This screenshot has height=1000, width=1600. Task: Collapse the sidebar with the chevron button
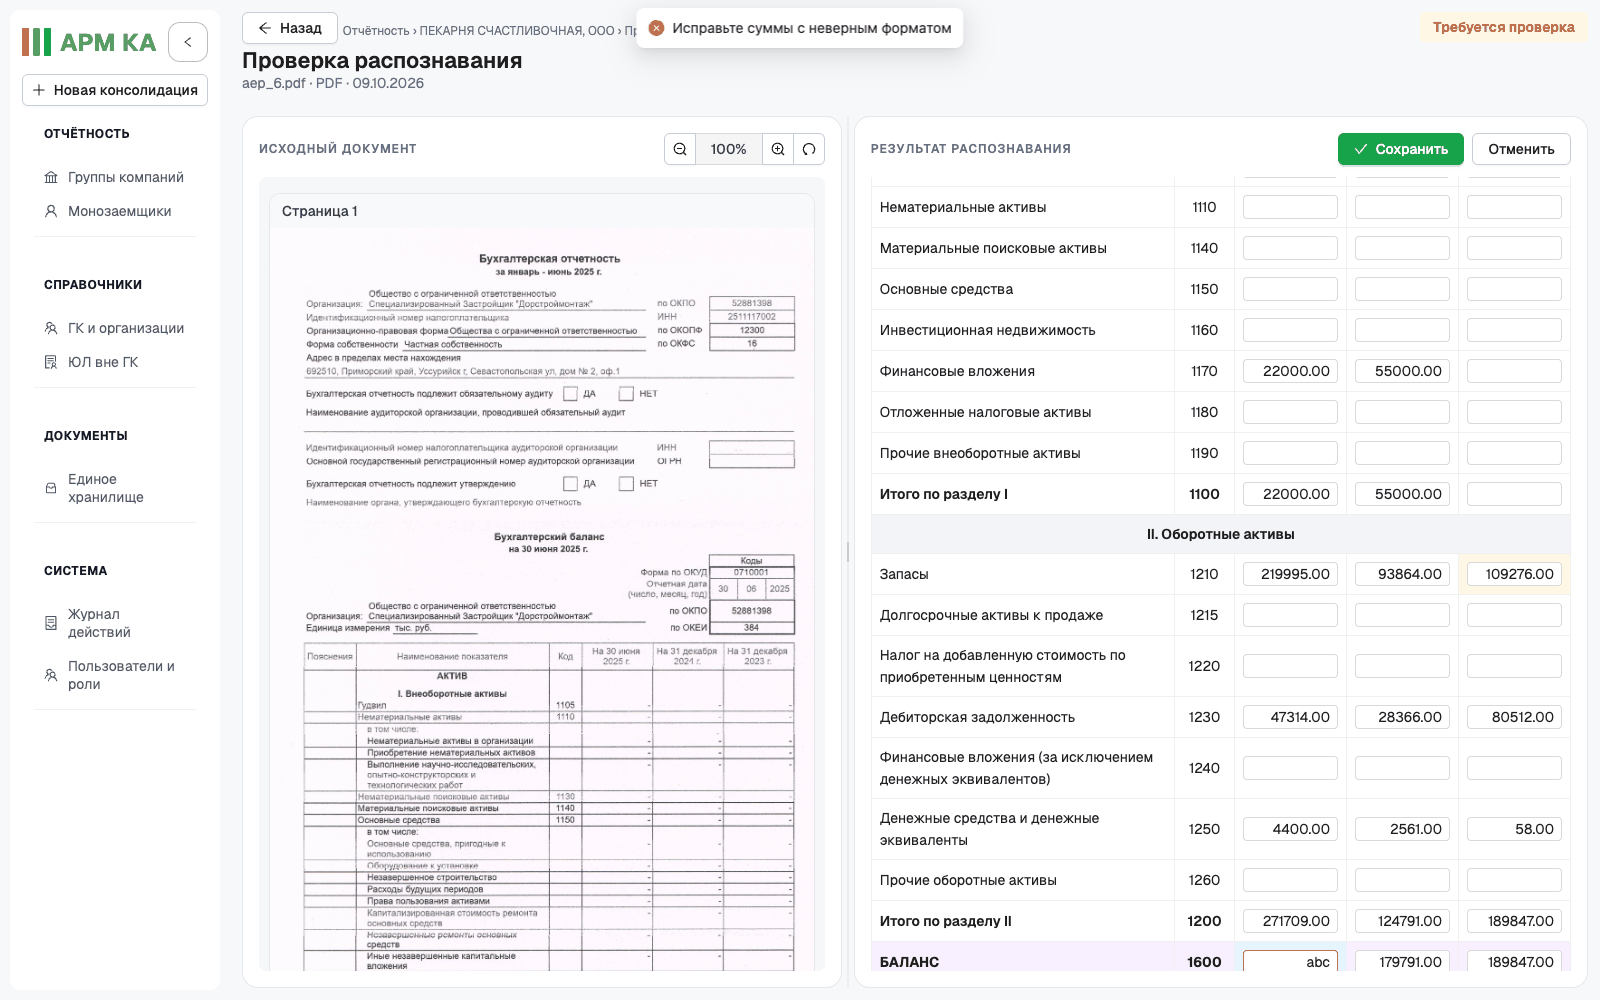(x=188, y=42)
